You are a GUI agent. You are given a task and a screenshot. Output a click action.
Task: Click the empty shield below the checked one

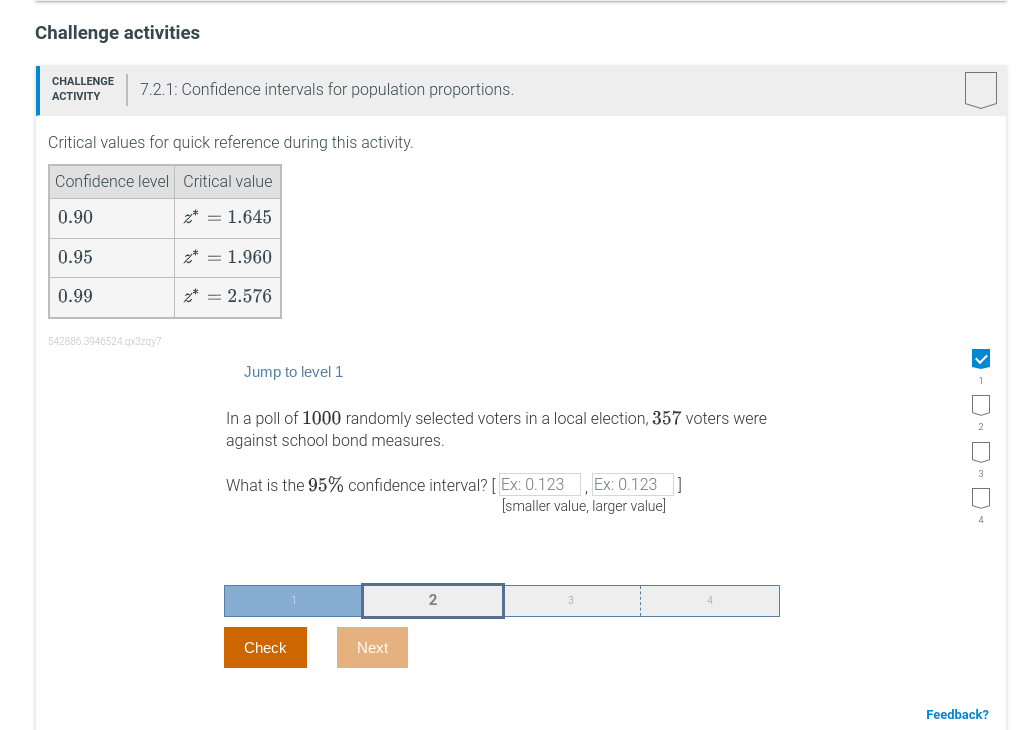click(980, 404)
